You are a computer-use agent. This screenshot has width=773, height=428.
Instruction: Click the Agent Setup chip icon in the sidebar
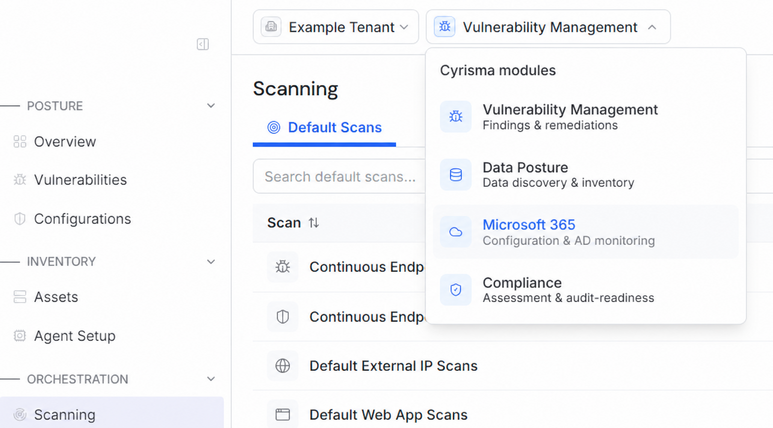tap(20, 336)
